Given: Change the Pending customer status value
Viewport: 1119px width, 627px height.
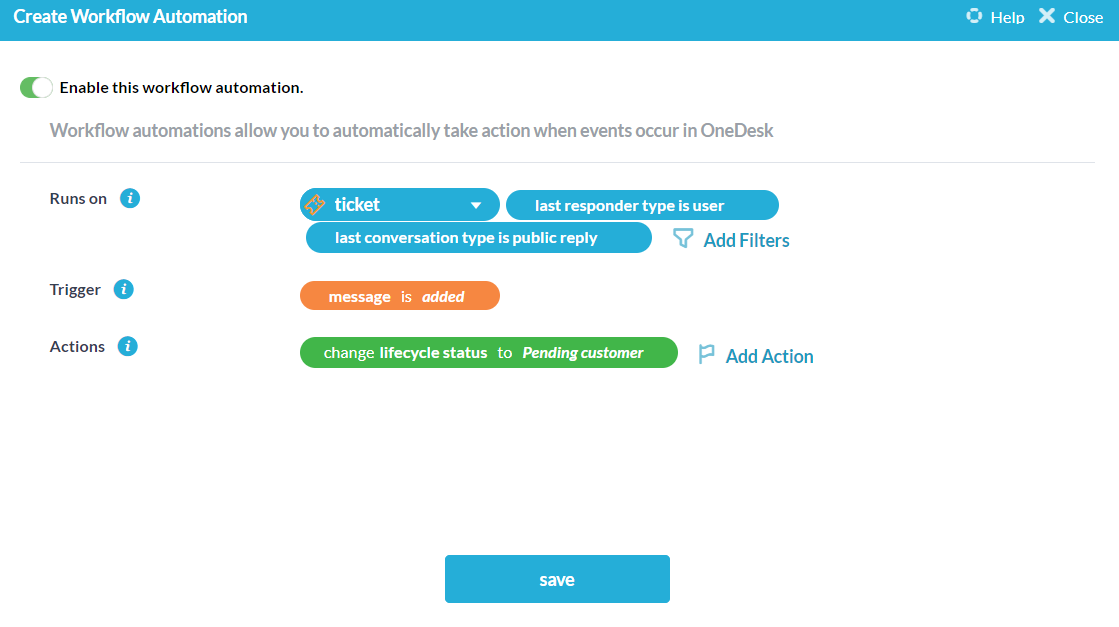Looking at the screenshot, I should pos(583,353).
